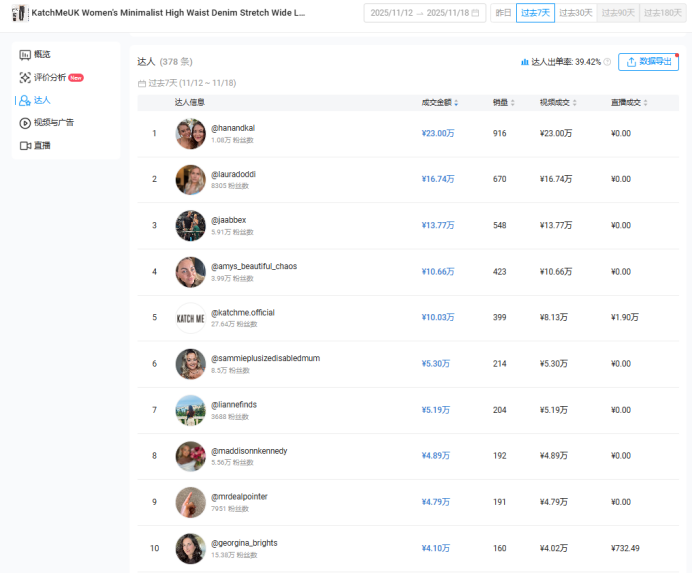Viewport: 692px width, 573px height.
Task: Open 评价分析 review analysis section
Action: point(50,77)
